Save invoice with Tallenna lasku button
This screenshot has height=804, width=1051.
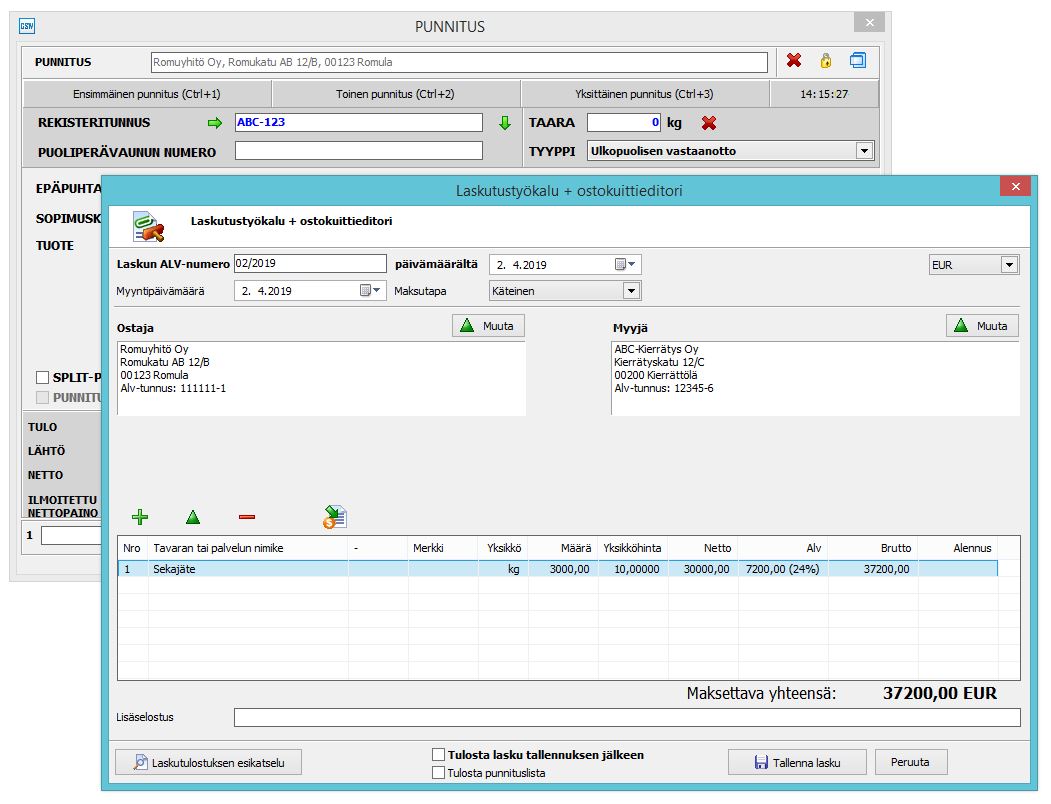click(x=797, y=762)
